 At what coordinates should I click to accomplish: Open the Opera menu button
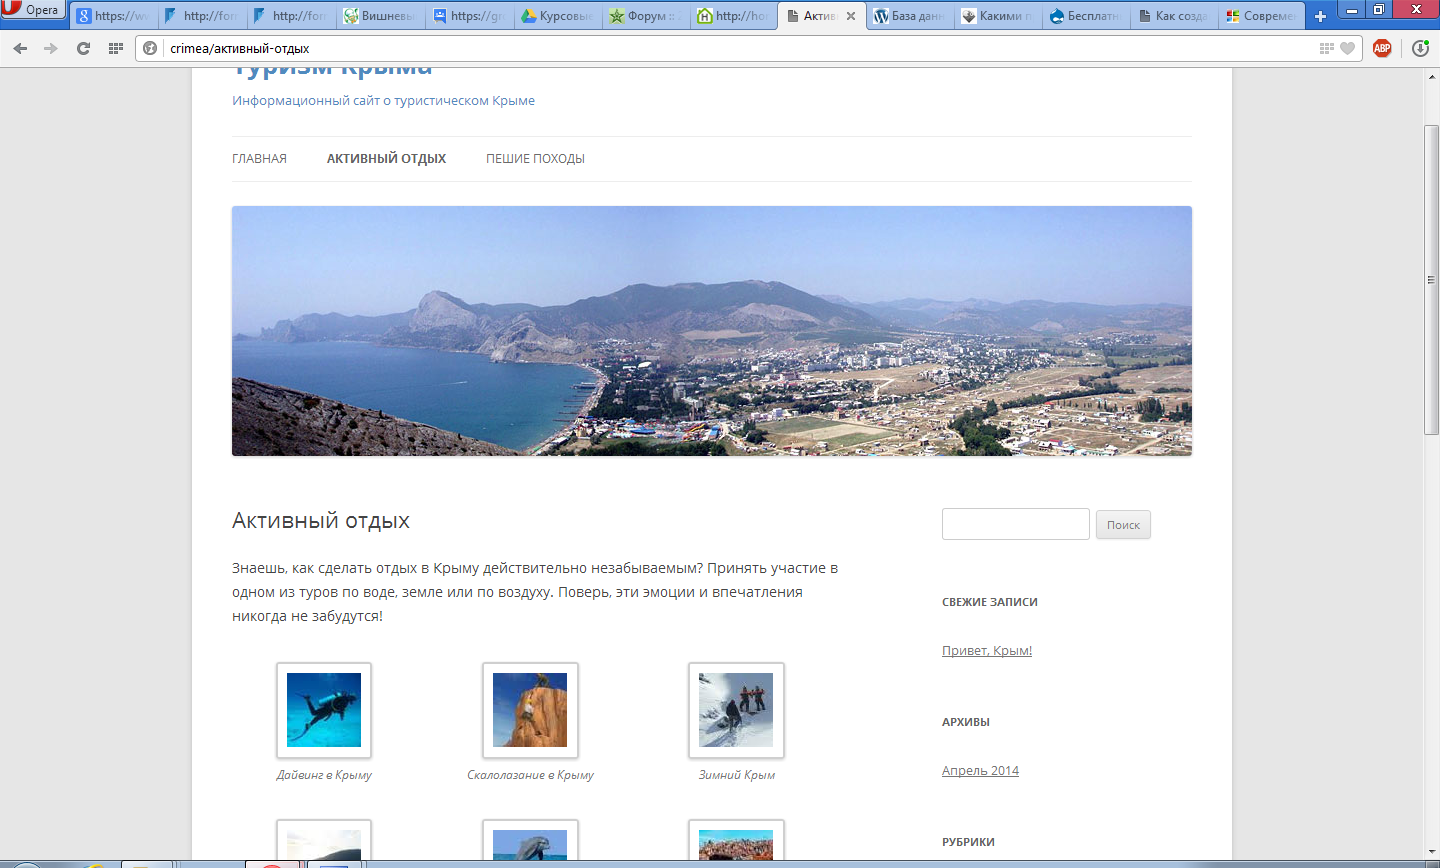click(x=32, y=10)
